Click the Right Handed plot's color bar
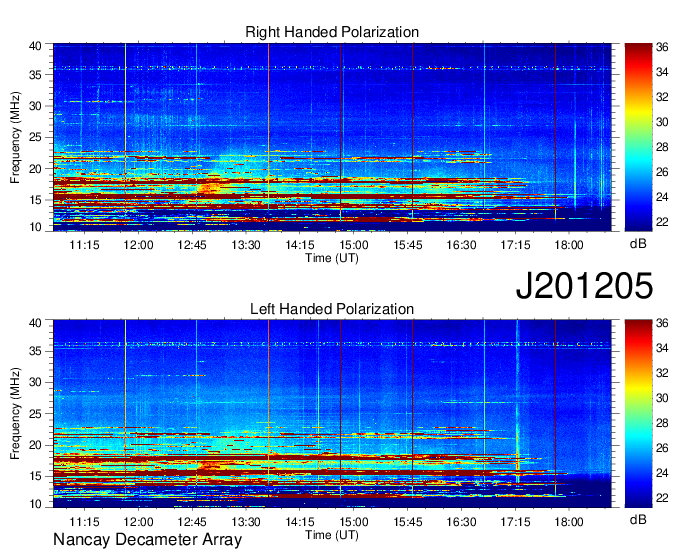Screen dimensions: 680x552 [x=638, y=137]
